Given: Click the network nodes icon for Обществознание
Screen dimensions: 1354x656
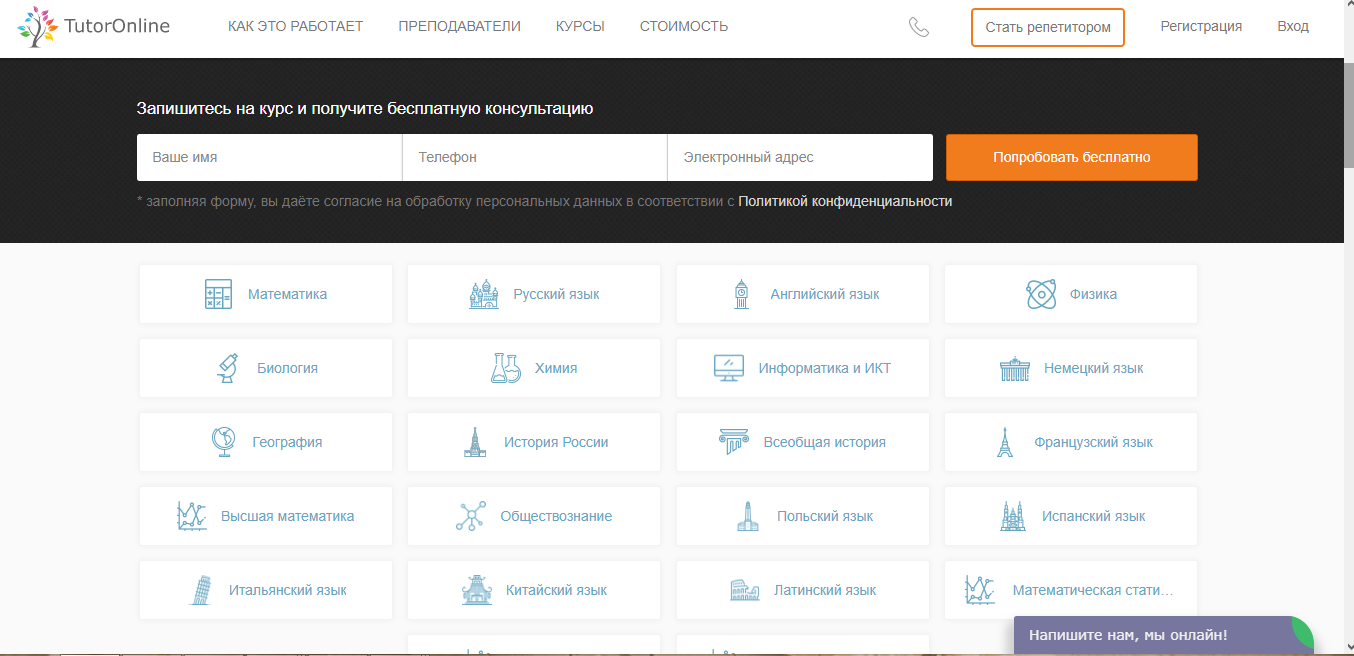Looking at the screenshot, I should tap(471, 516).
